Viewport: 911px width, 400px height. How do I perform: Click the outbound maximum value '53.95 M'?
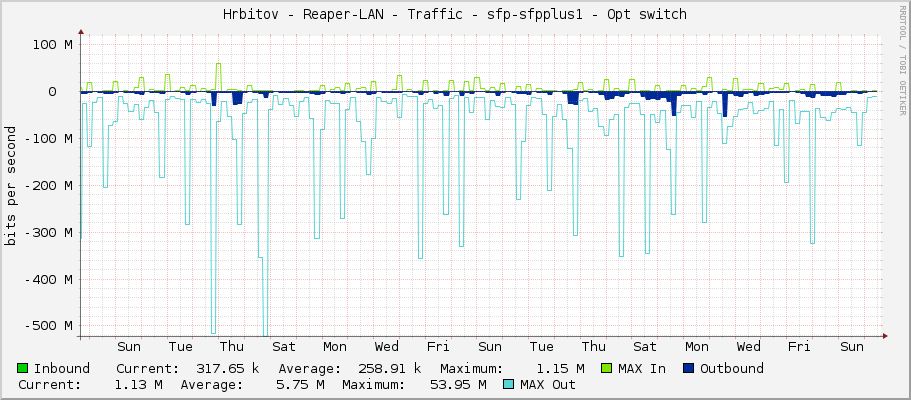coord(458,384)
